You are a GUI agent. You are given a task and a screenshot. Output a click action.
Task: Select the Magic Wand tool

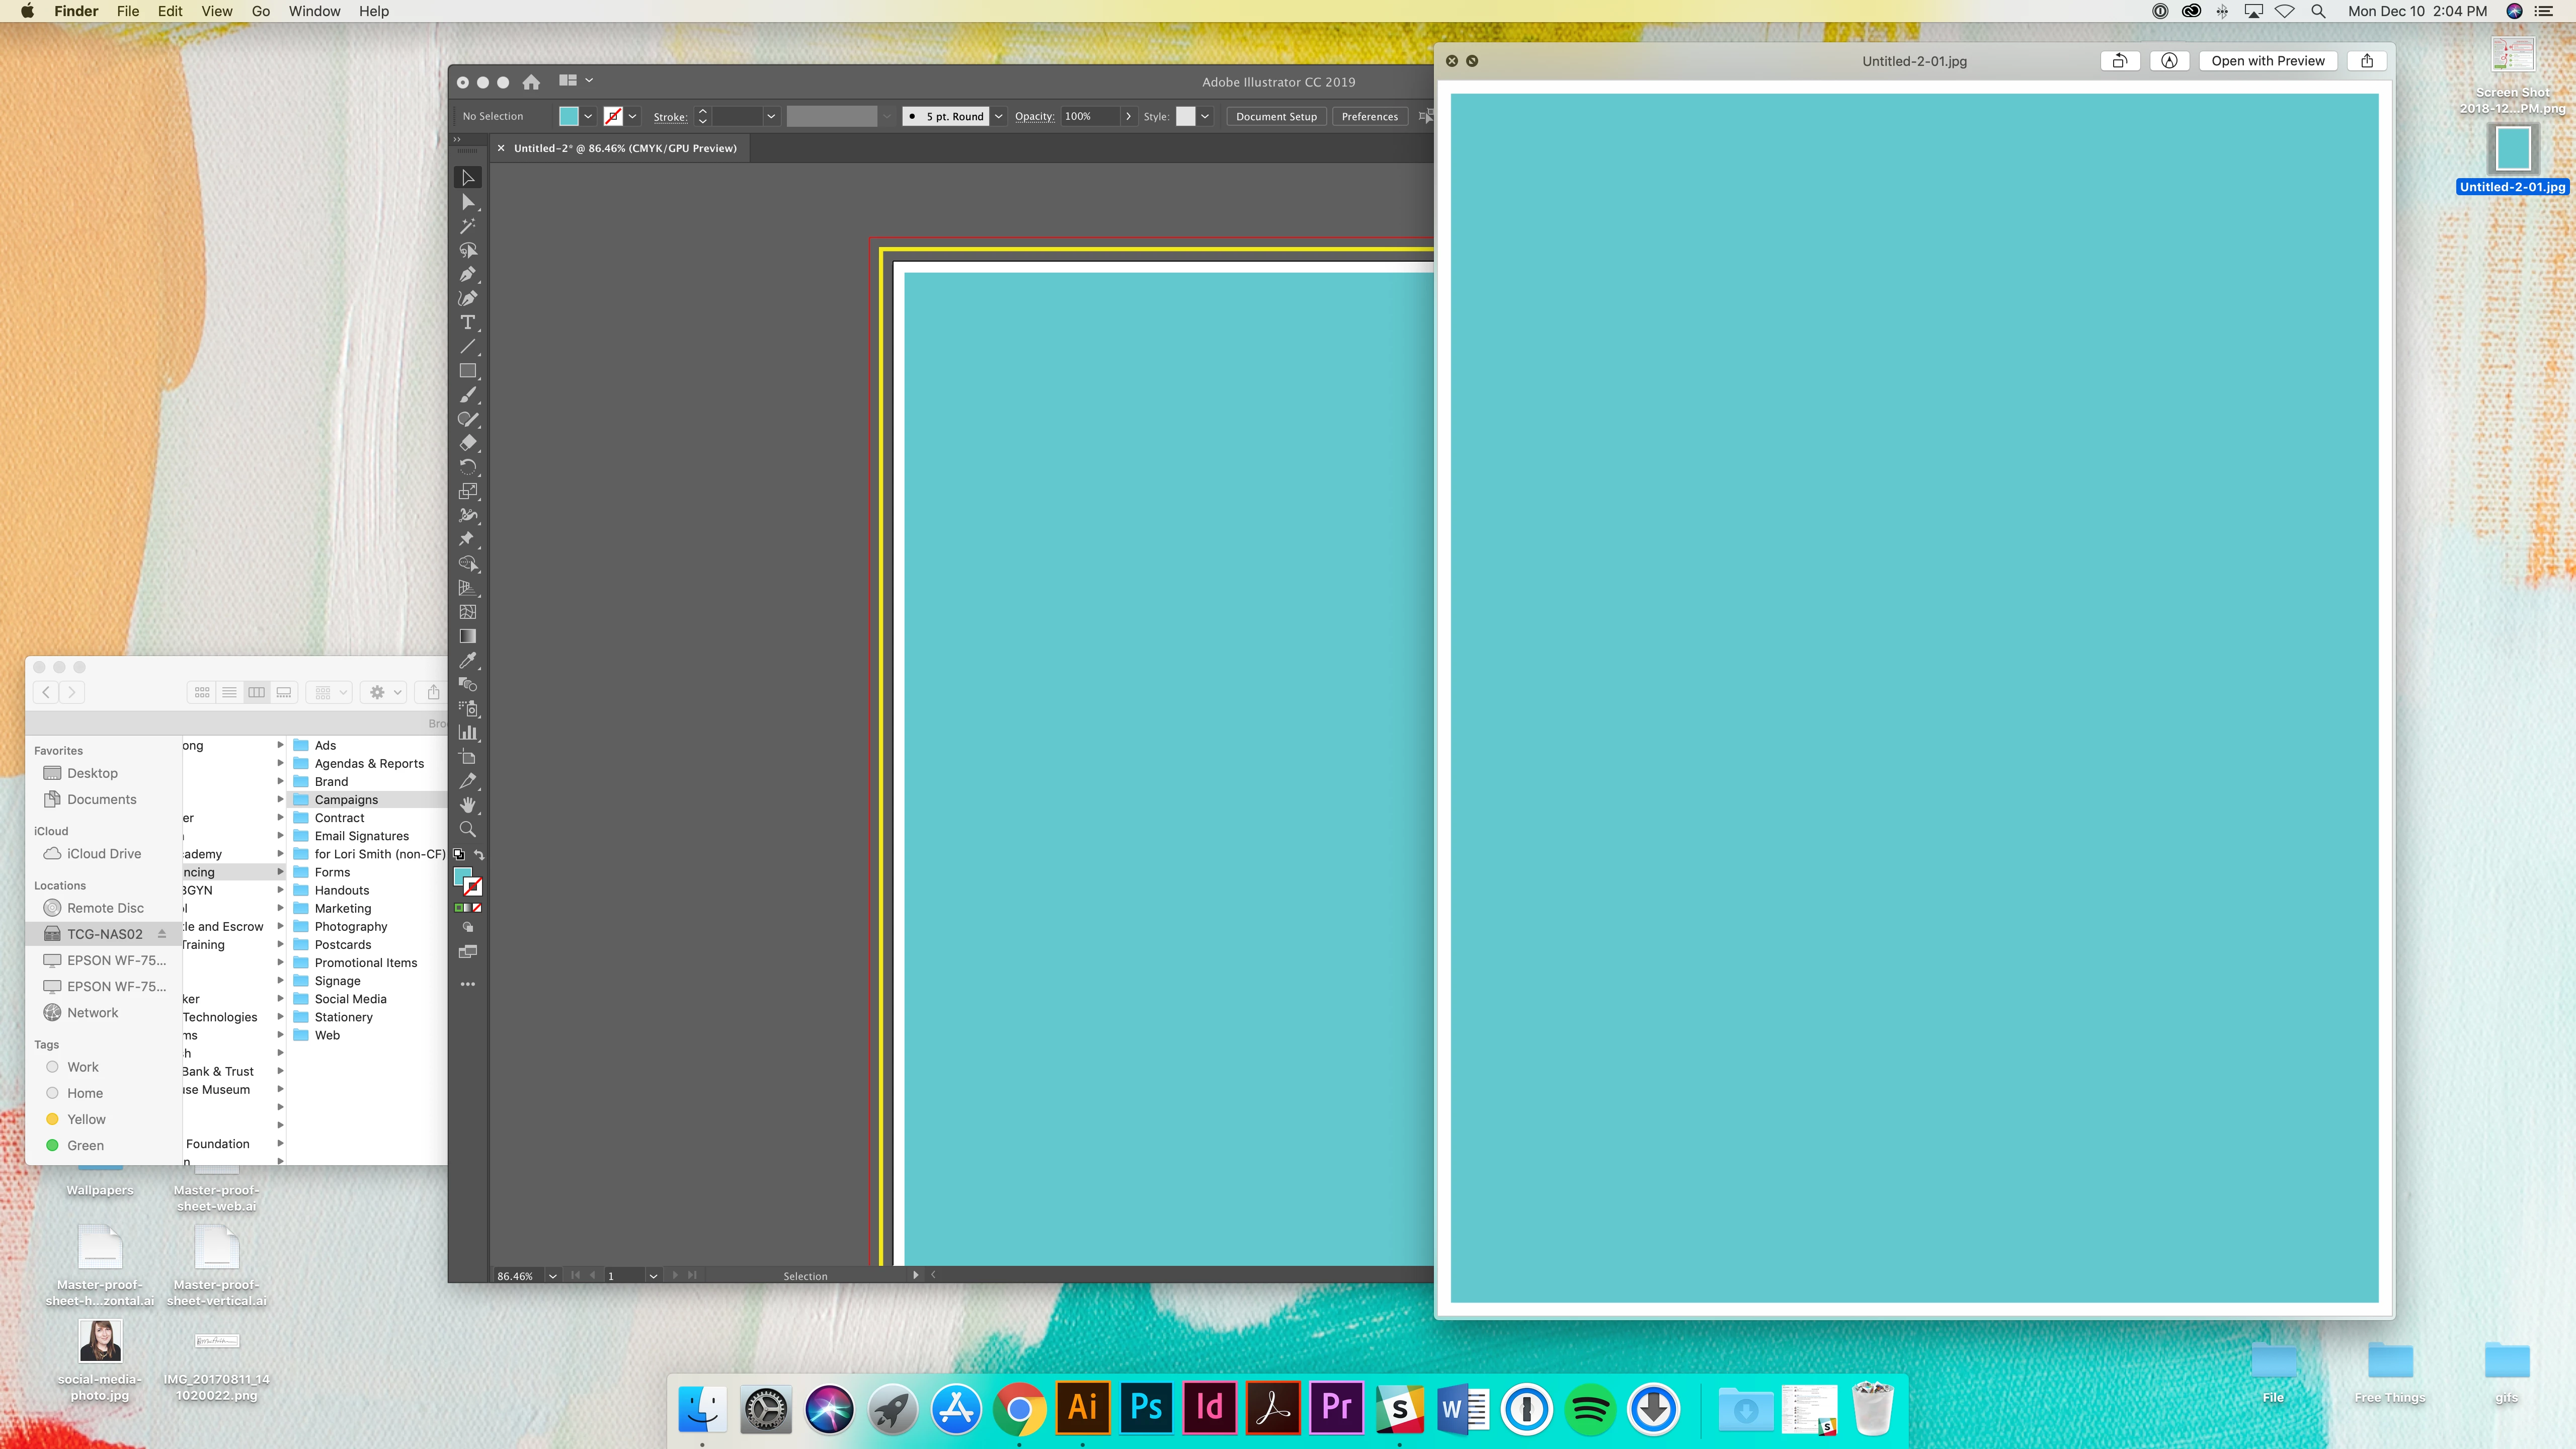(467, 226)
